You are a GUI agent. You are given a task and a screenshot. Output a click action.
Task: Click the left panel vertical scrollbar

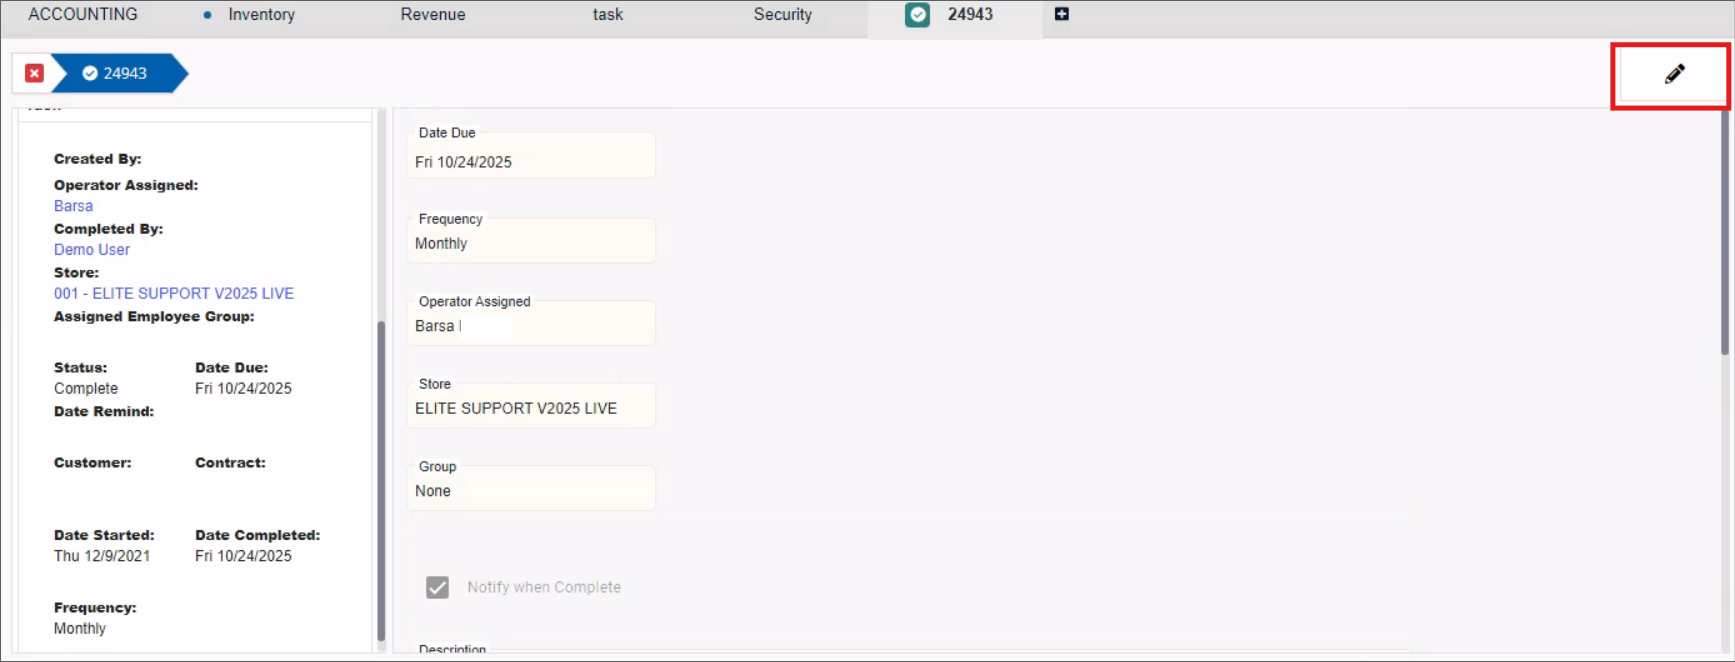(381, 480)
